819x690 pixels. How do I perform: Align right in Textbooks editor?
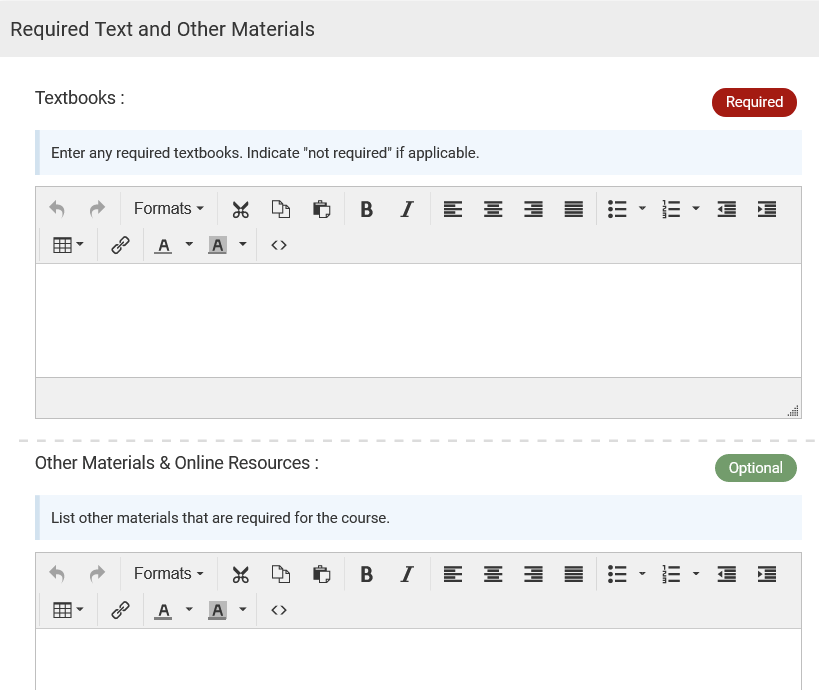click(533, 209)
